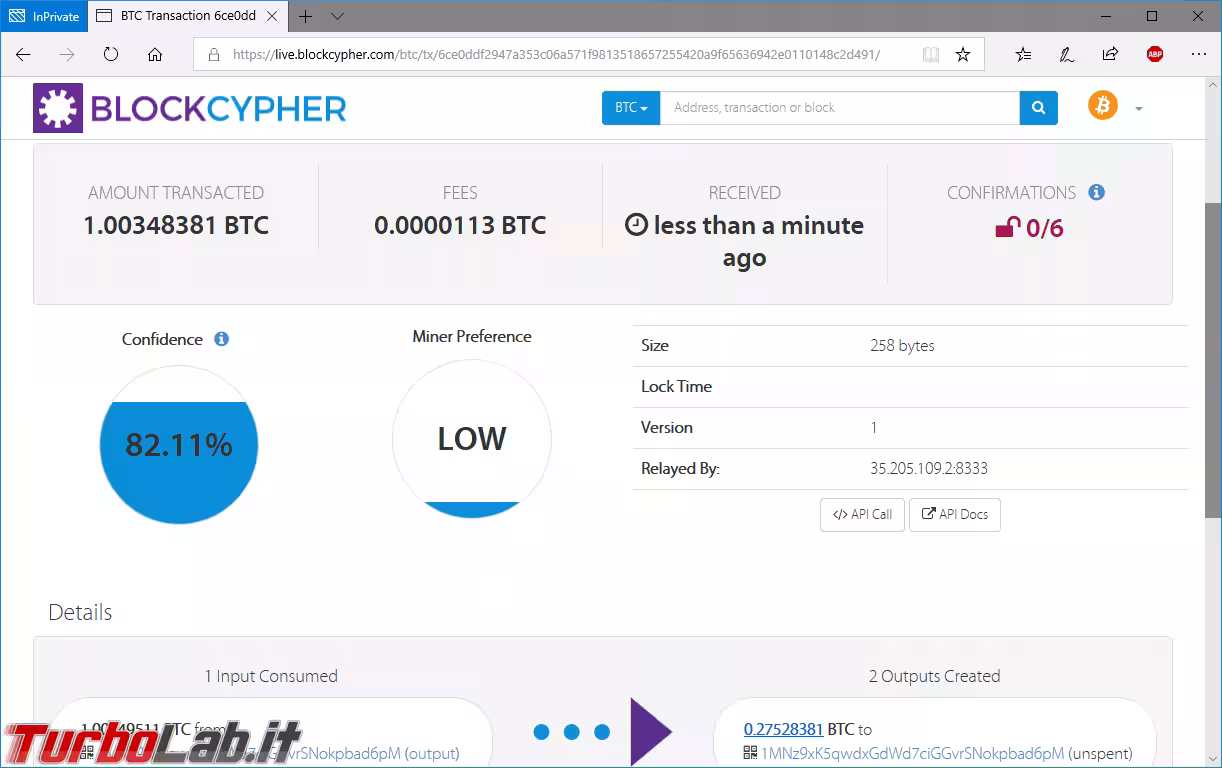
Task: Click the LOW miner preference gauge
Action: (472, 439)
